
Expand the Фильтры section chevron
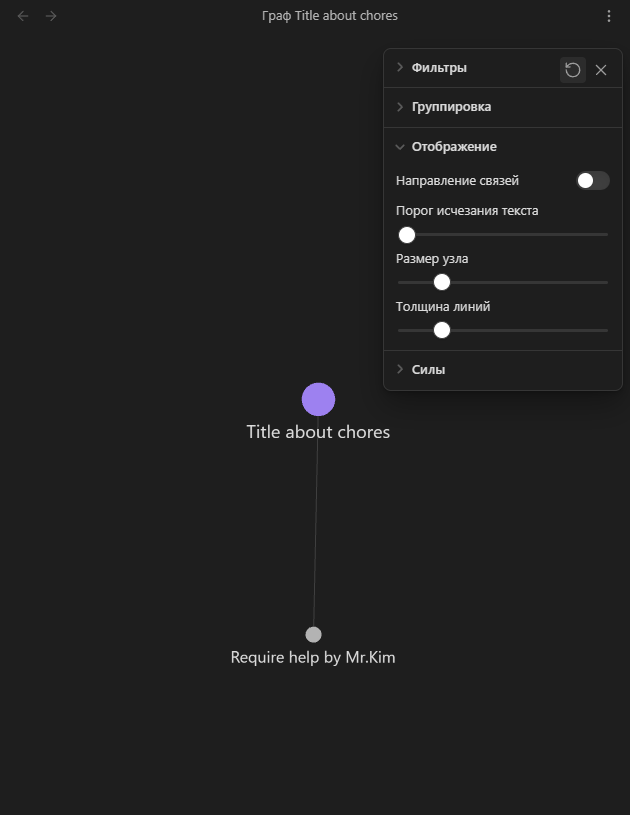(400, 67)
